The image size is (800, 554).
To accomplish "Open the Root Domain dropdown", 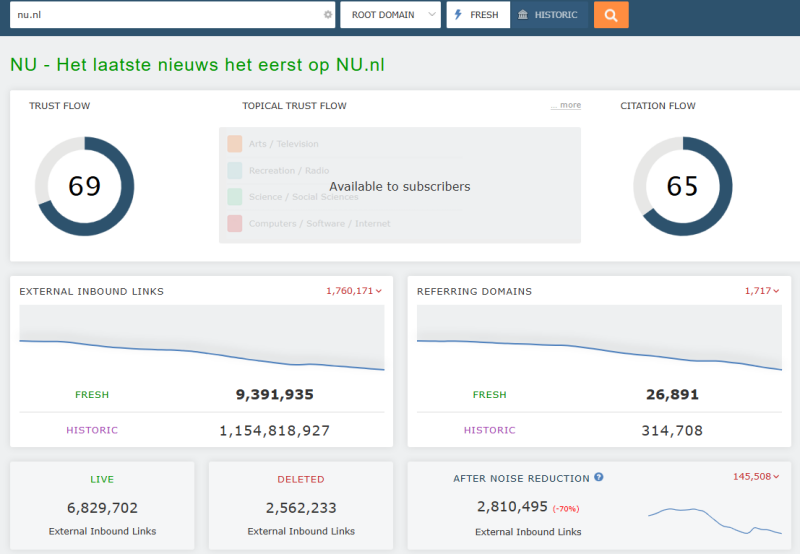I will click(390, 15).
